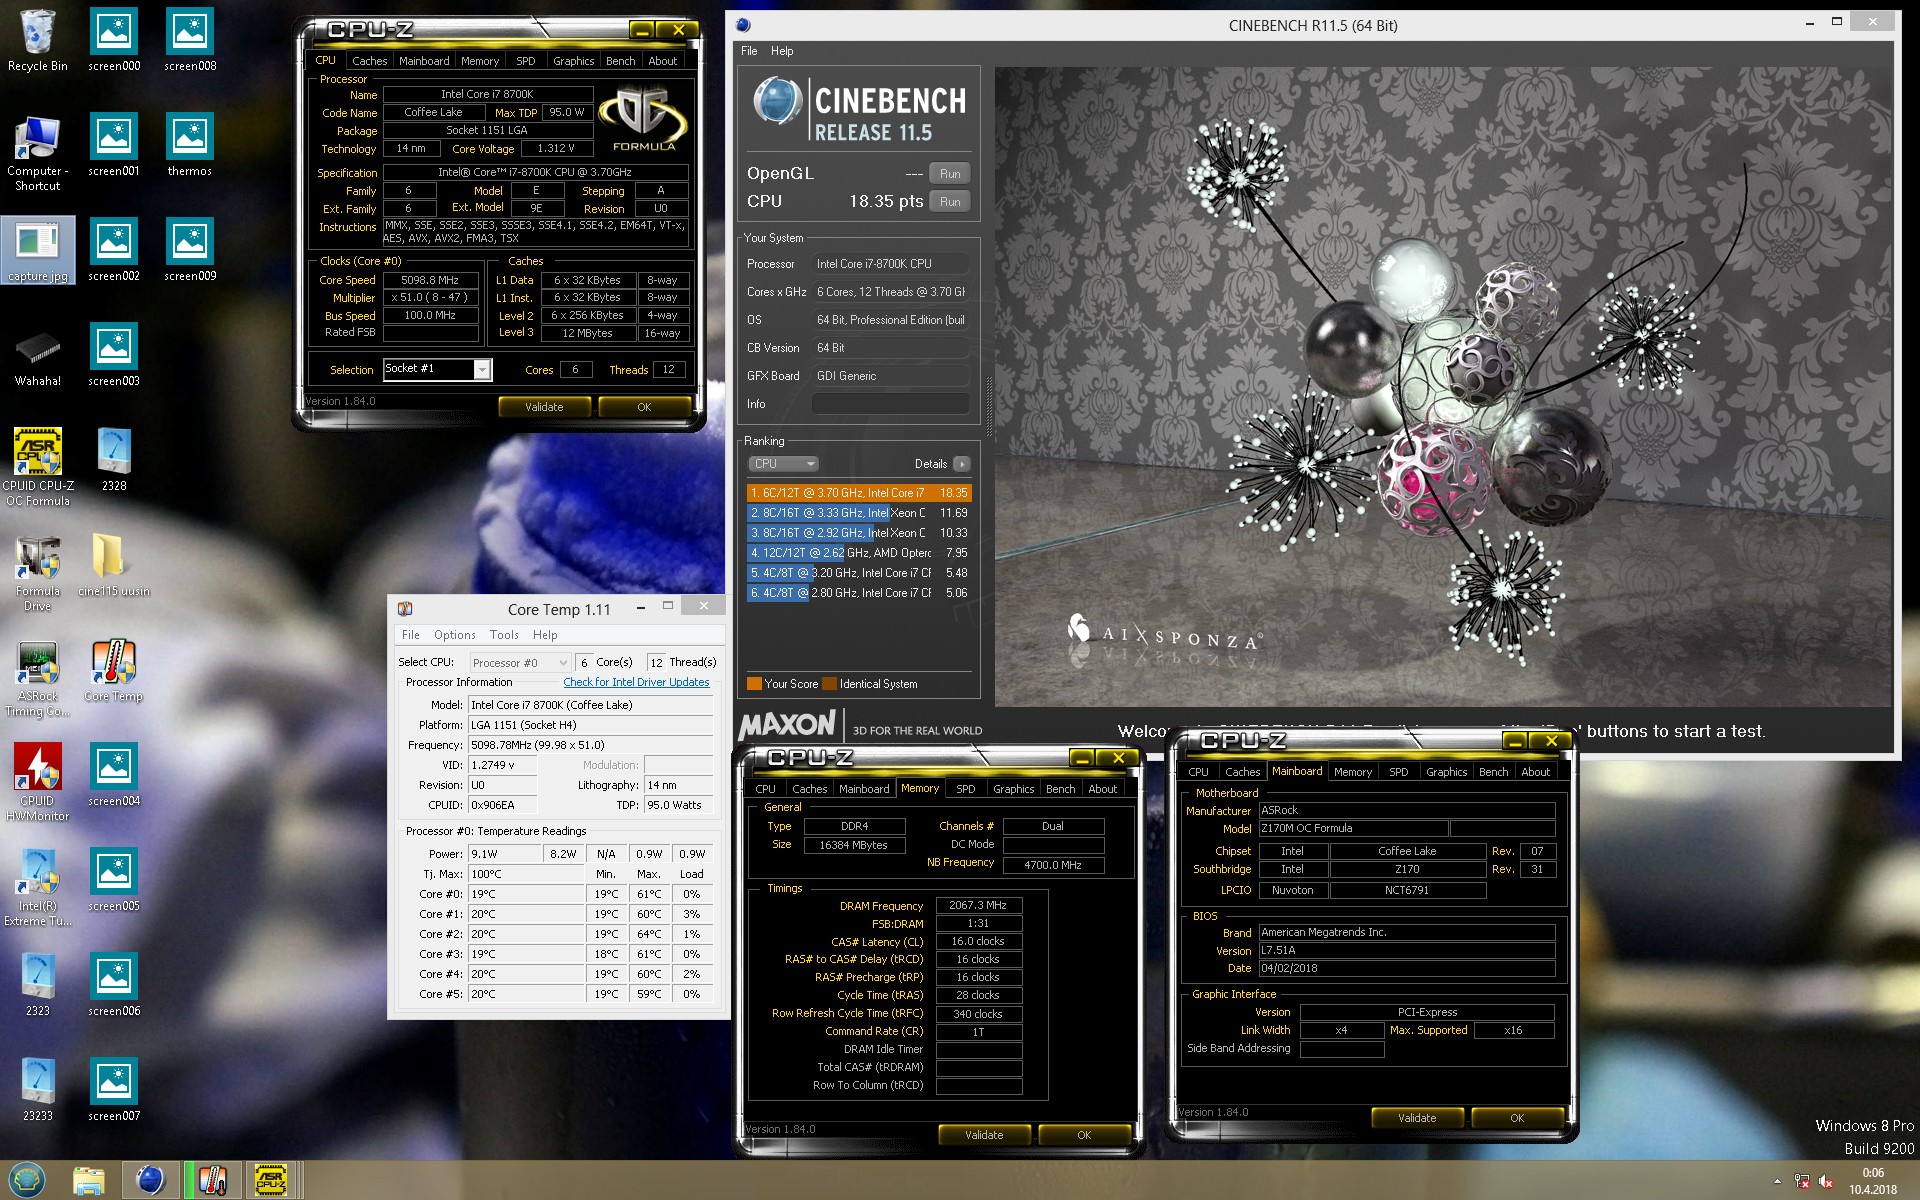Switch to Cinebench via taskbar icon
Viewport: 1920px width, 1200px height.
[x=150, y=1180]
